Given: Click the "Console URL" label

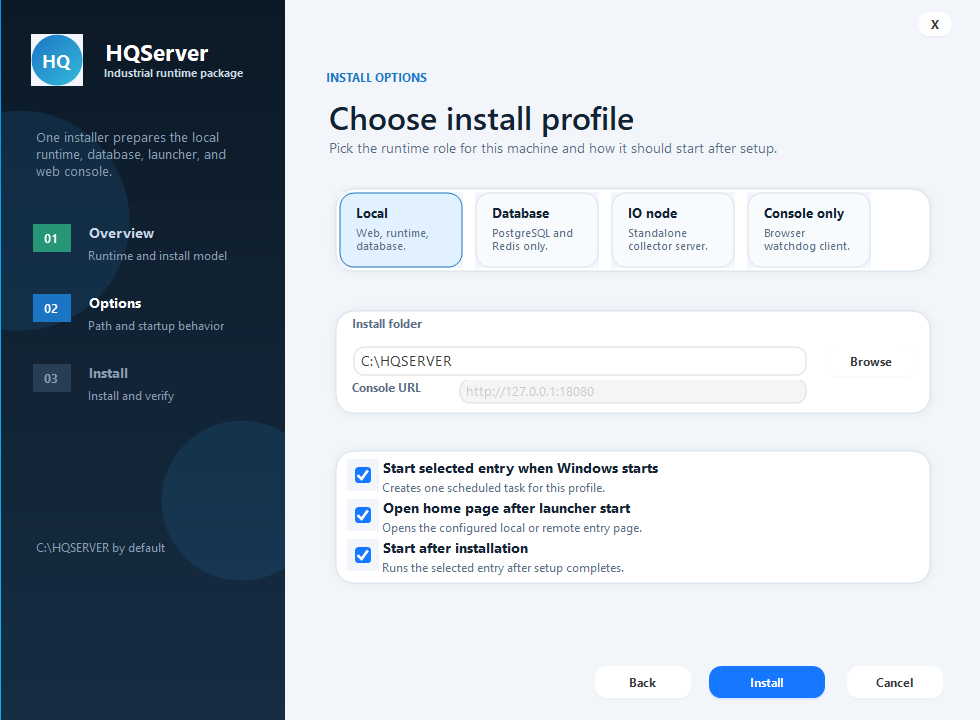Looking at the screenshot, I should point(386,388).
